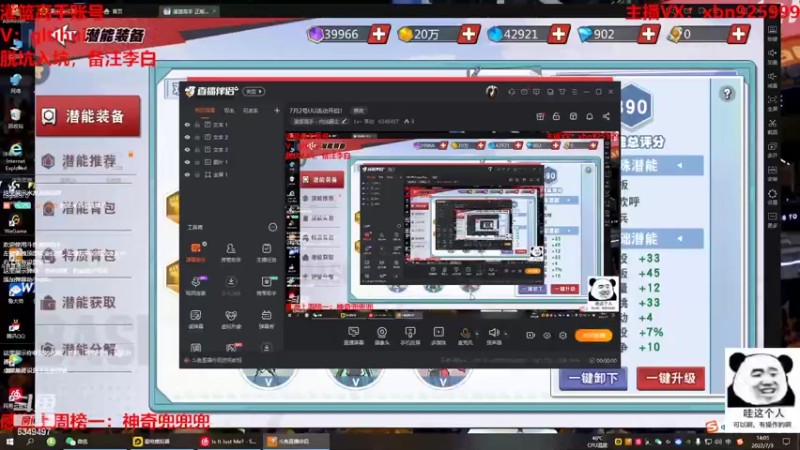The height and width of the screenshot is (450, 800).
Task: Switch to the third scene tab
Action: [250, 110]
